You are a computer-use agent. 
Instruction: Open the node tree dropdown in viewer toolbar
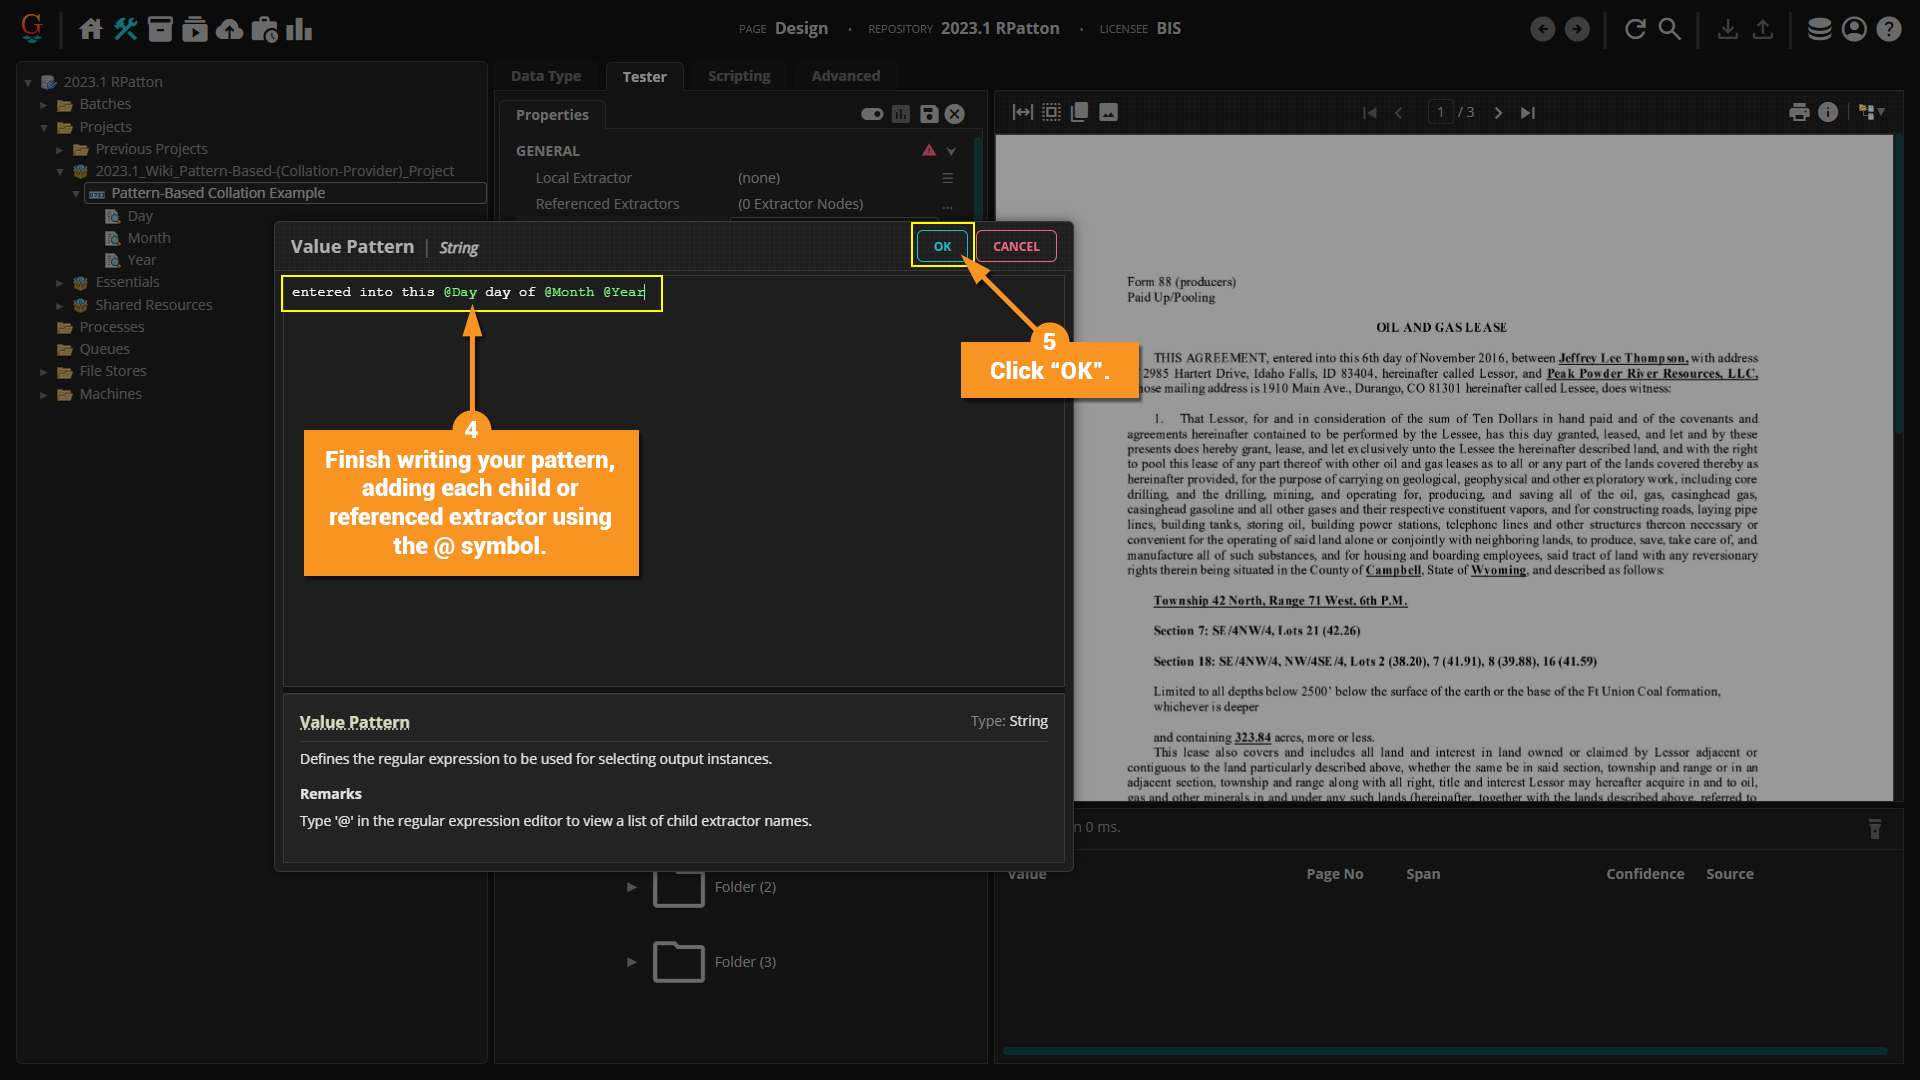coord(1872,112)
